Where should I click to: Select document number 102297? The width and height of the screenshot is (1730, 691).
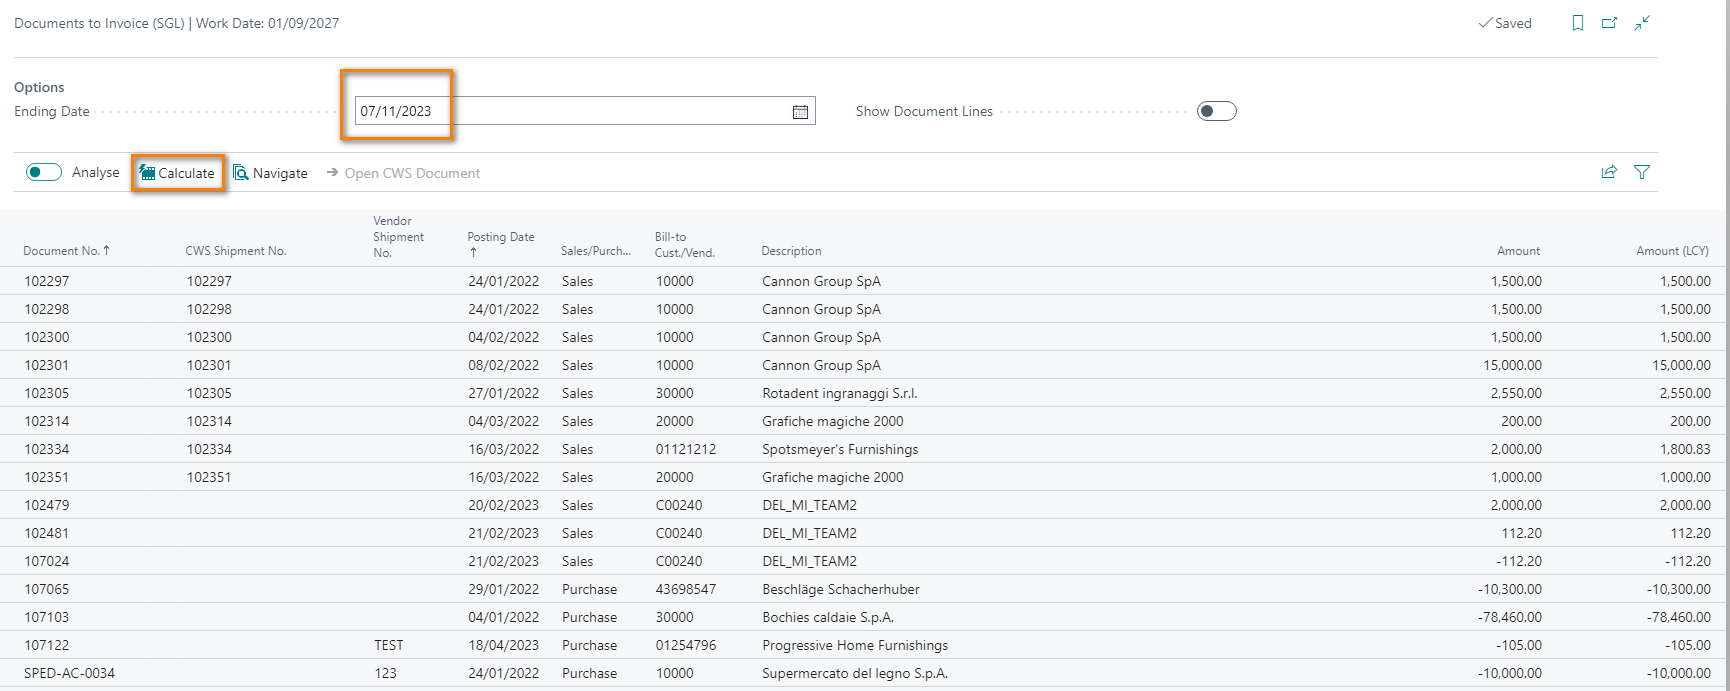point(47,281)
